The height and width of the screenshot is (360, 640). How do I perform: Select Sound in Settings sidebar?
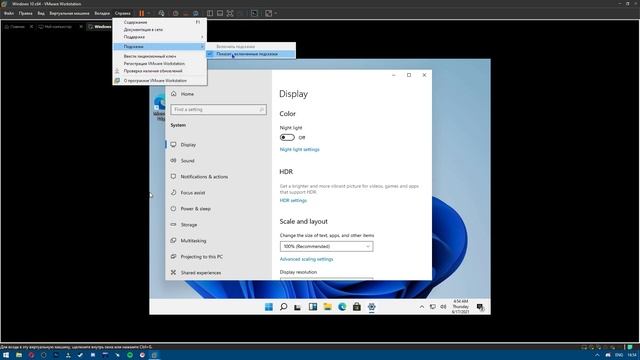(x=218, y=160)
